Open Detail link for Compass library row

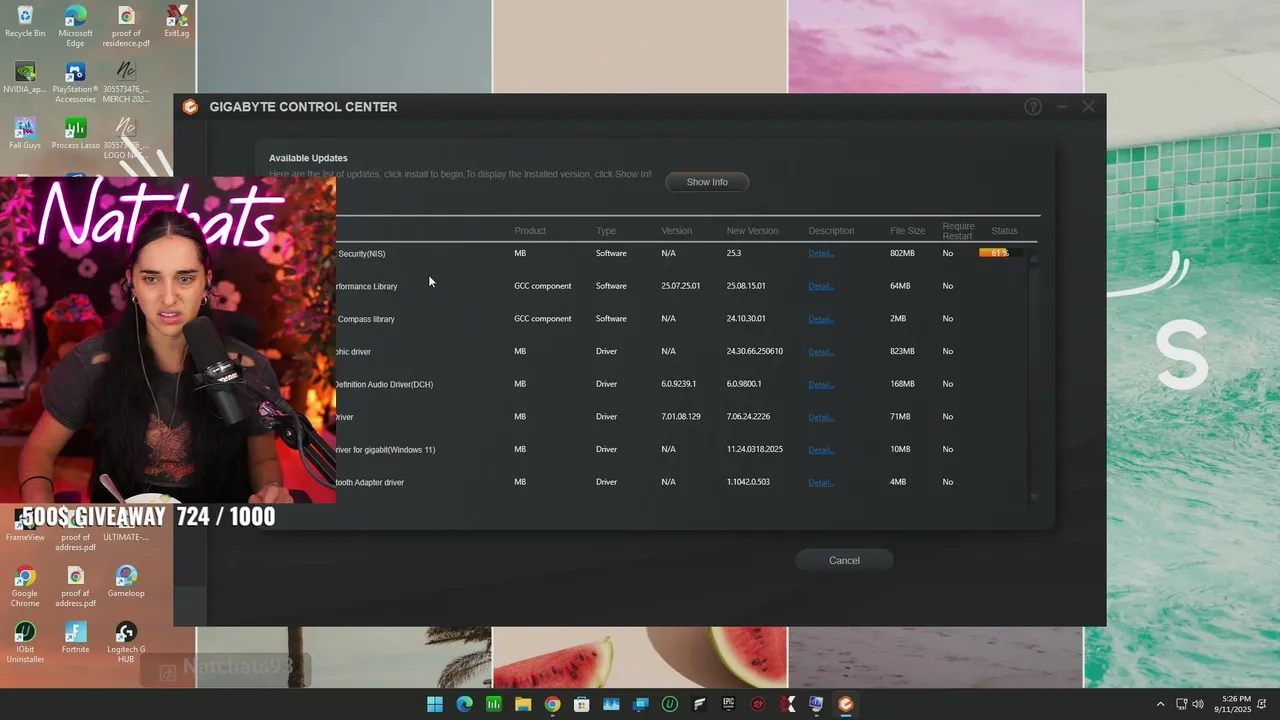click(821, 319)
